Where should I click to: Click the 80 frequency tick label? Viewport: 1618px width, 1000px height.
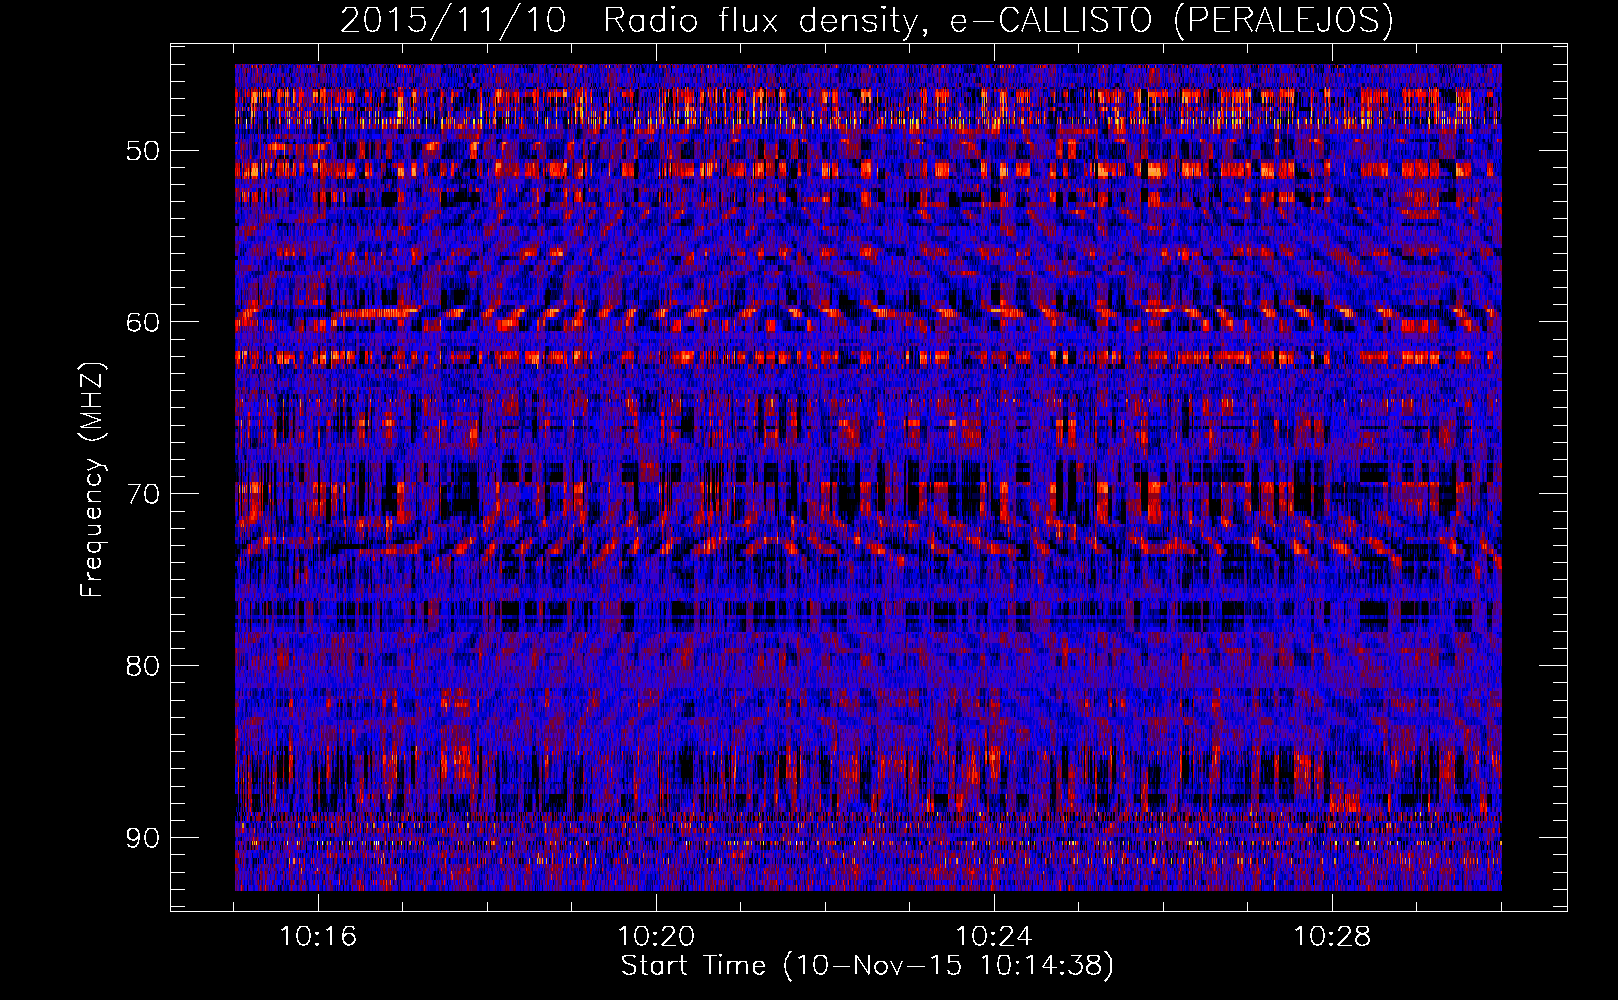click(143, 666)
